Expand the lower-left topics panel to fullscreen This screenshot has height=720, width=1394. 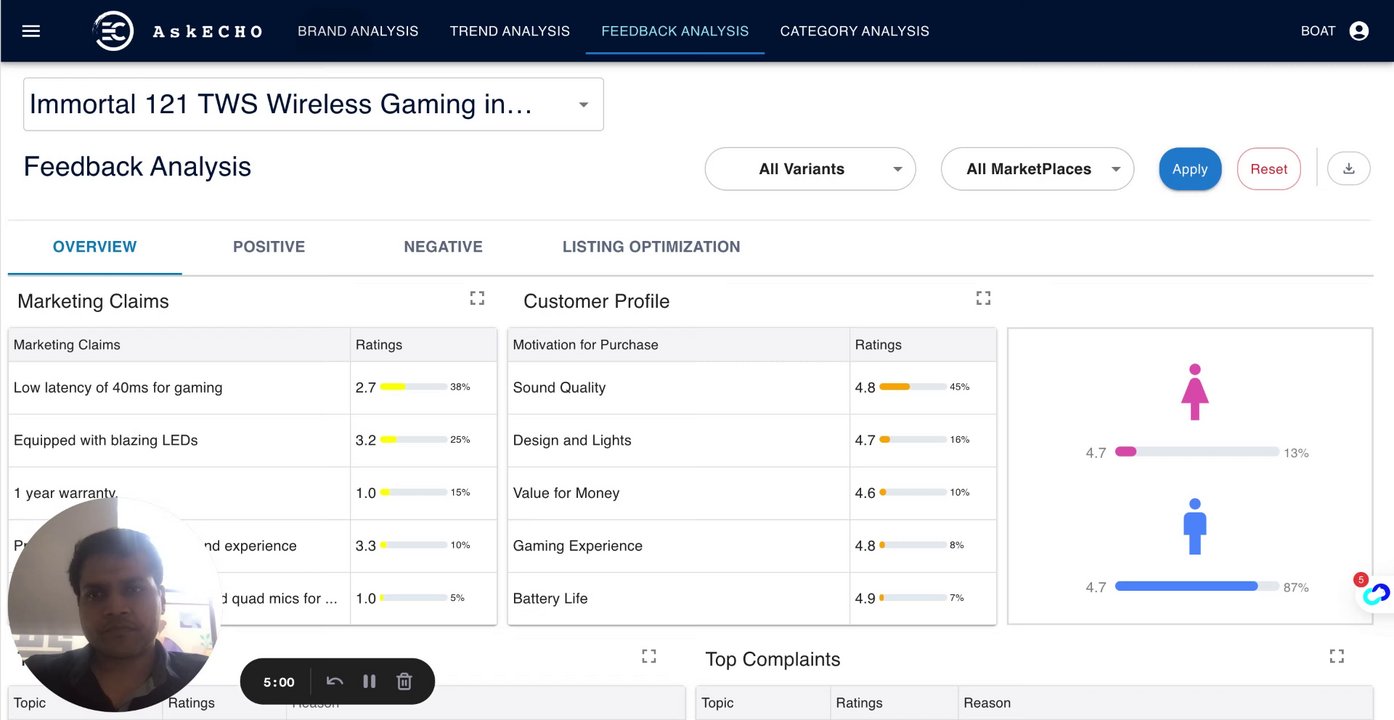[649, 656]
